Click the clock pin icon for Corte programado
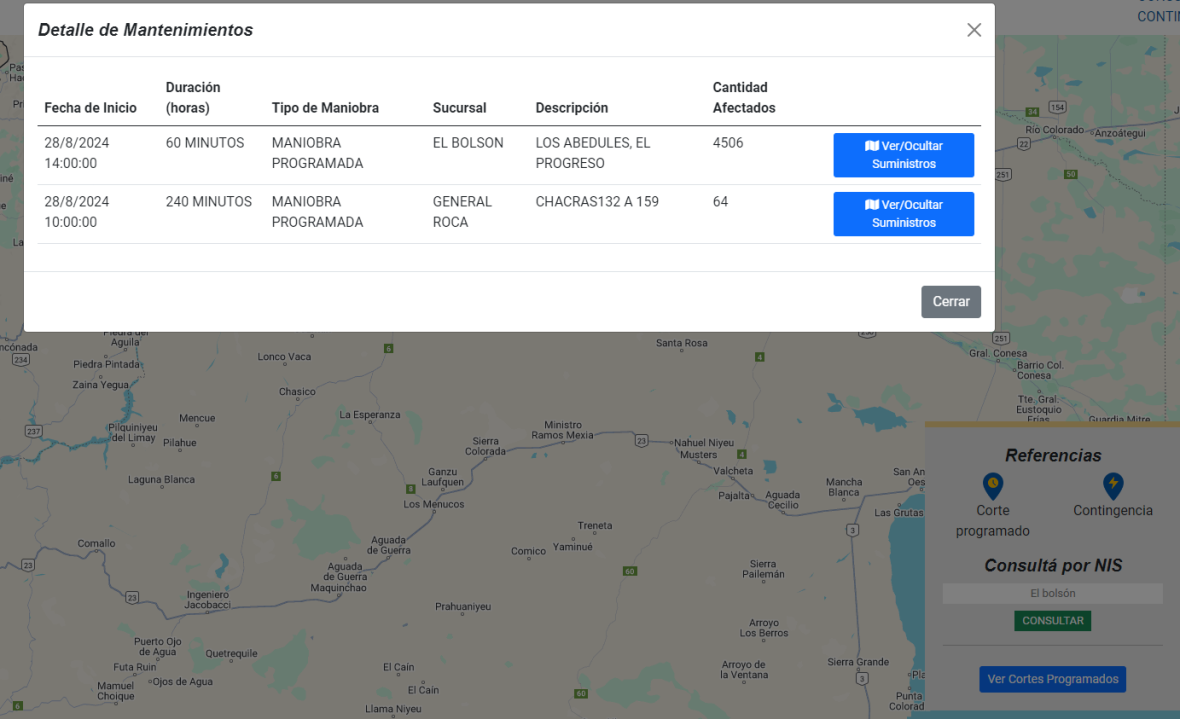The width and height of the screenshot is (1180, 719). (x=992, y=486)
